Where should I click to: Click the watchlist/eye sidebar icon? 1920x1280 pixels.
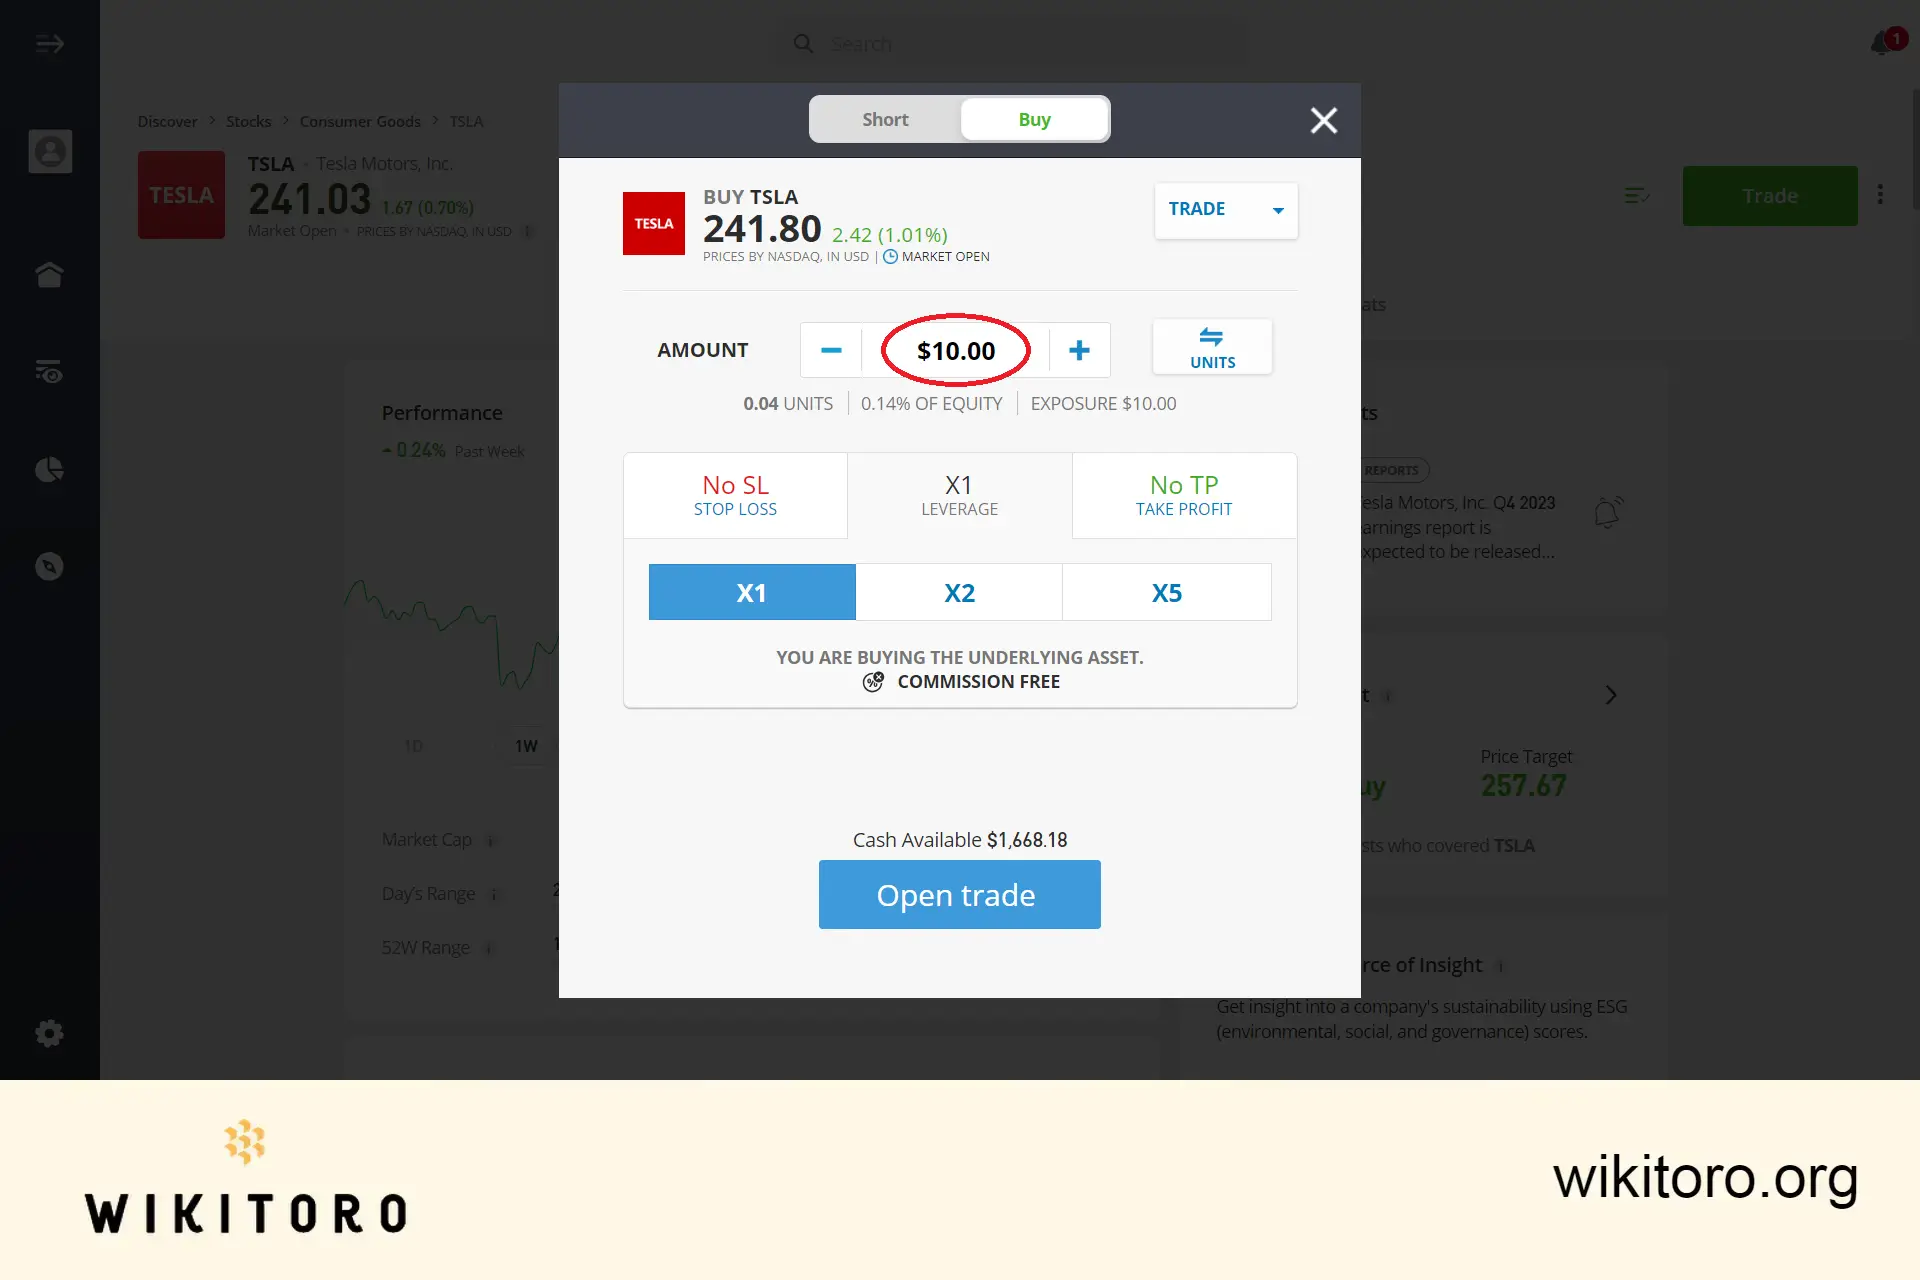coord(50,371)
